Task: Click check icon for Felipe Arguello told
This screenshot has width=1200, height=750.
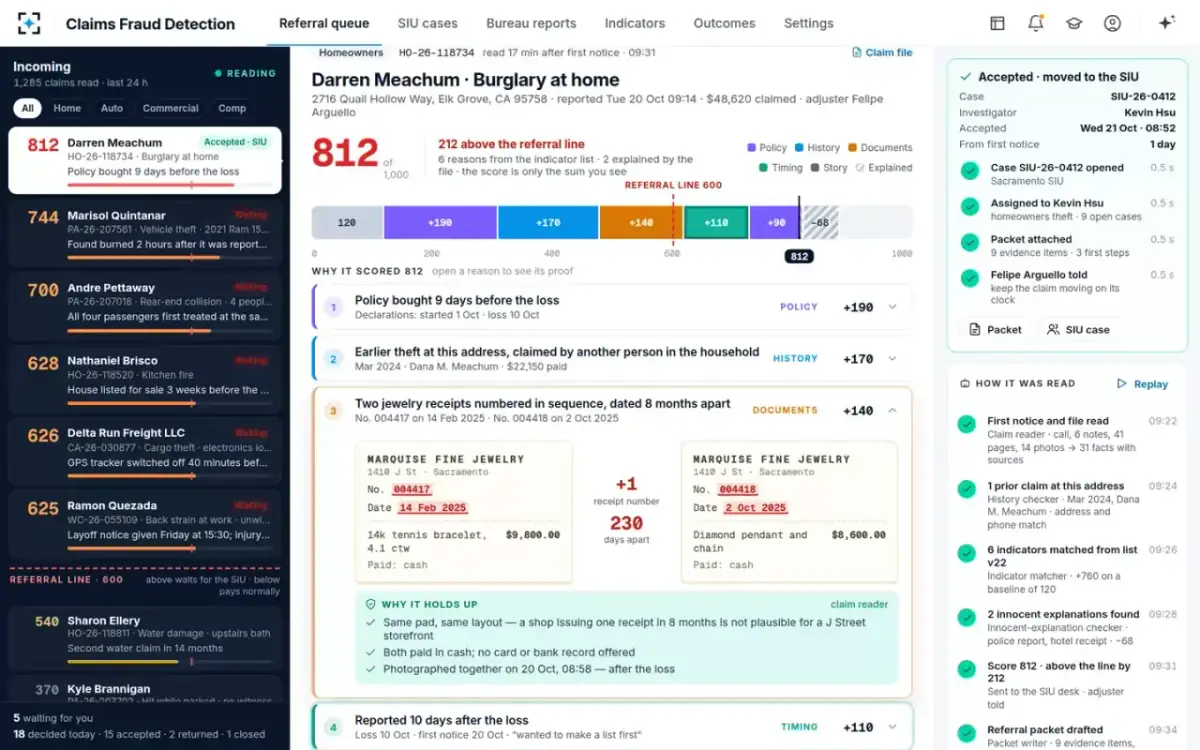Action: [x=970, y=279]
